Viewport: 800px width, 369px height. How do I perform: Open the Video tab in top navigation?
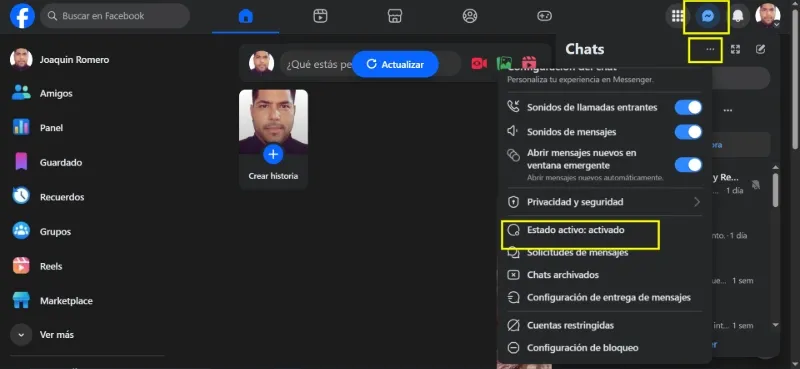[320, 16]
